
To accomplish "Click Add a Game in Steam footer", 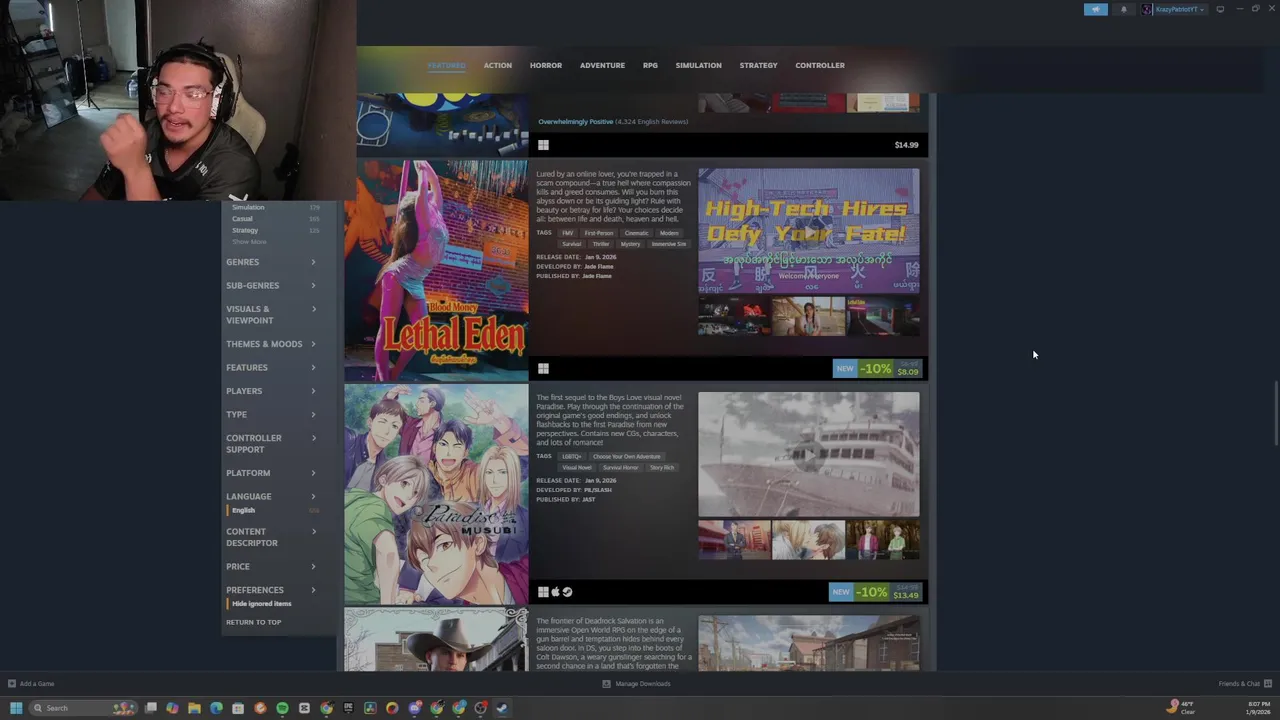I will [x=31, y=684].
